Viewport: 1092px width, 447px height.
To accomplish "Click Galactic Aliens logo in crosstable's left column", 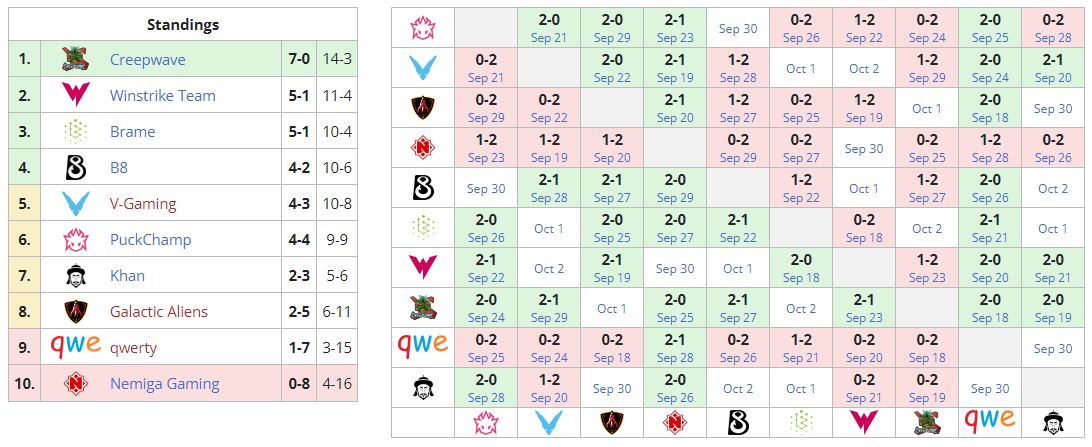I will [422, 107].
